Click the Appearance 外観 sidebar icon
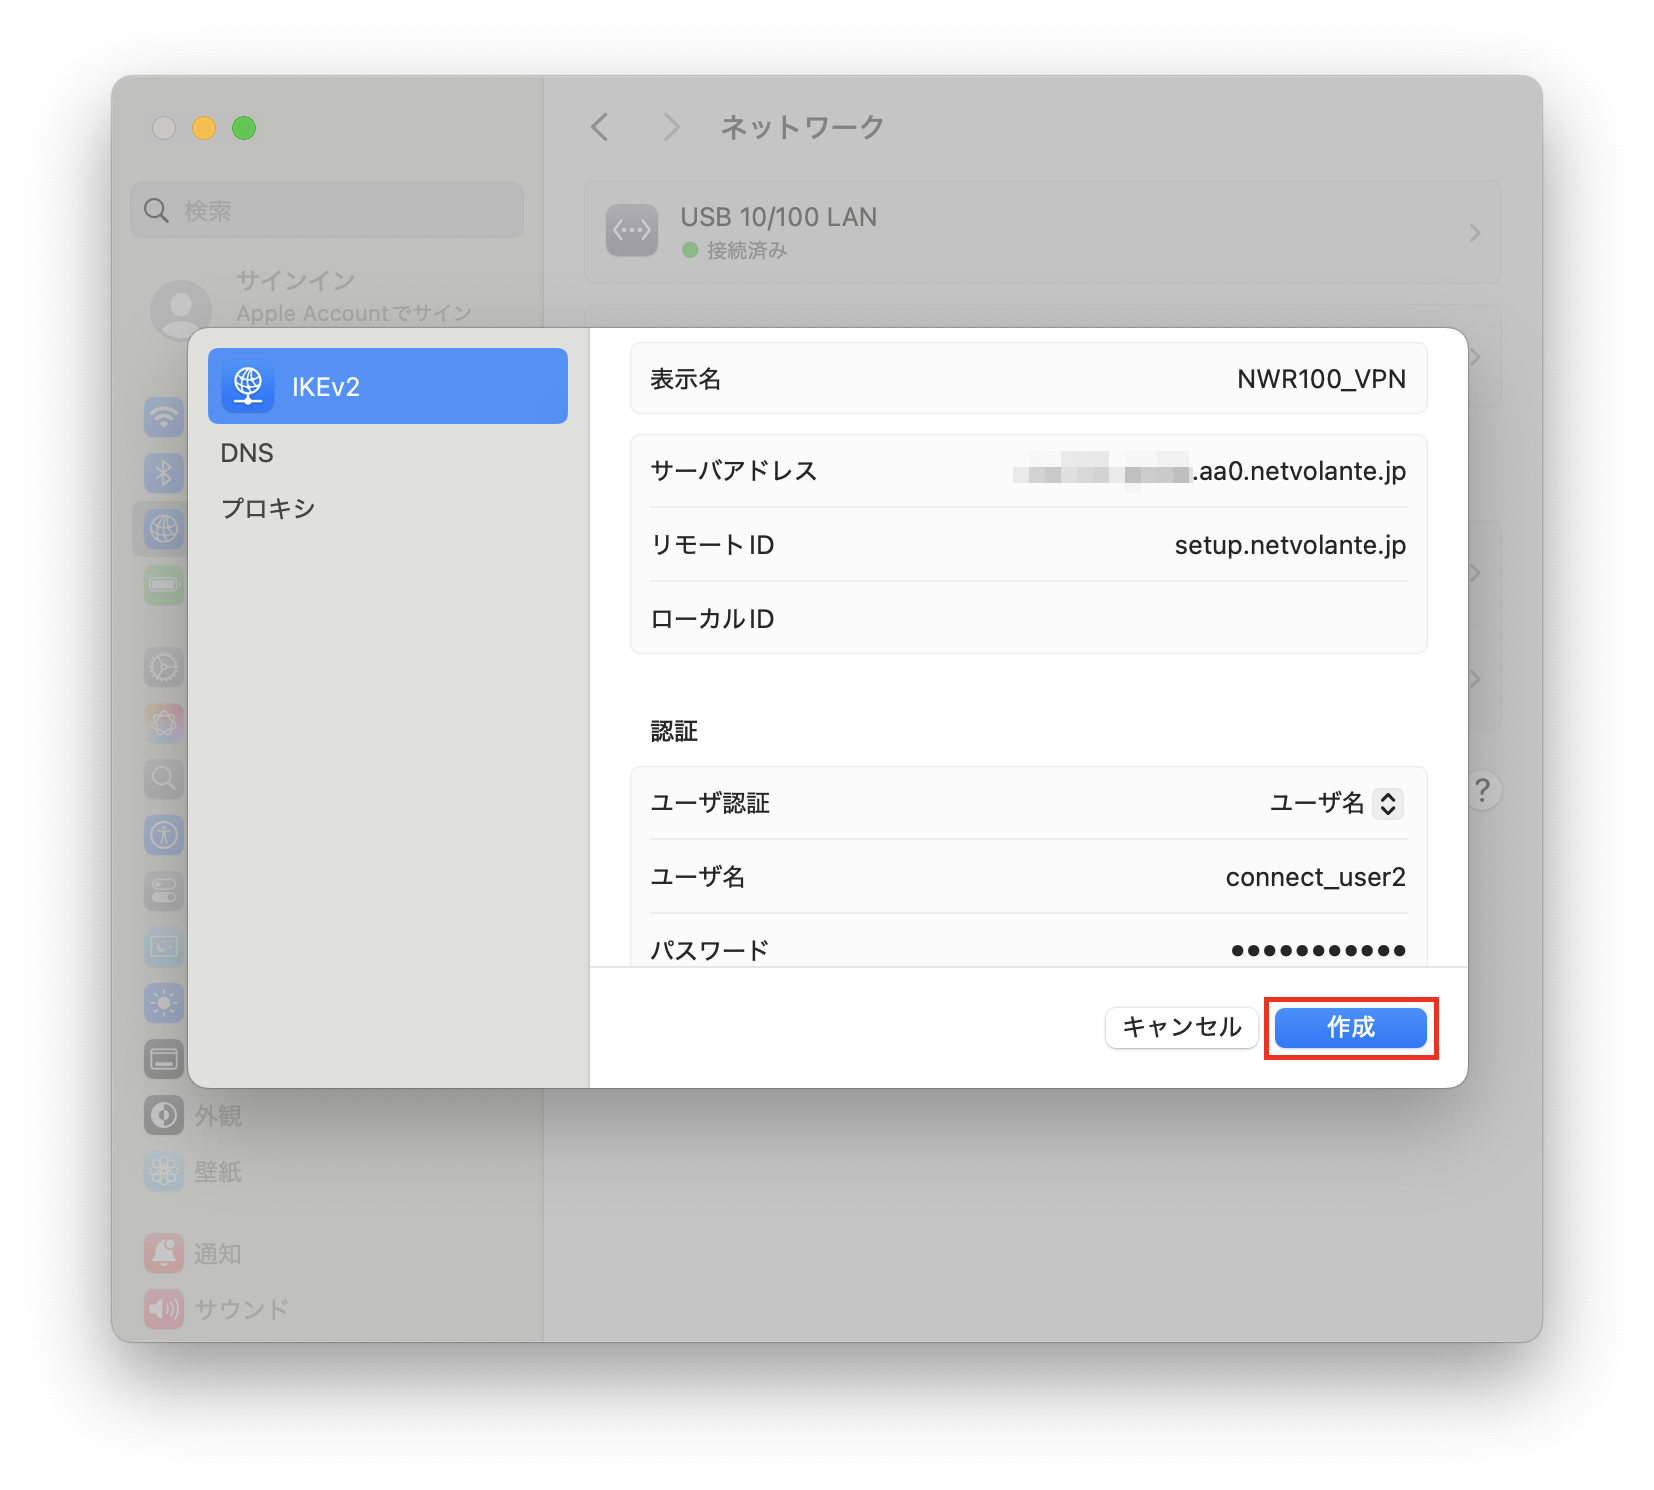 [x=163, y=1115]
